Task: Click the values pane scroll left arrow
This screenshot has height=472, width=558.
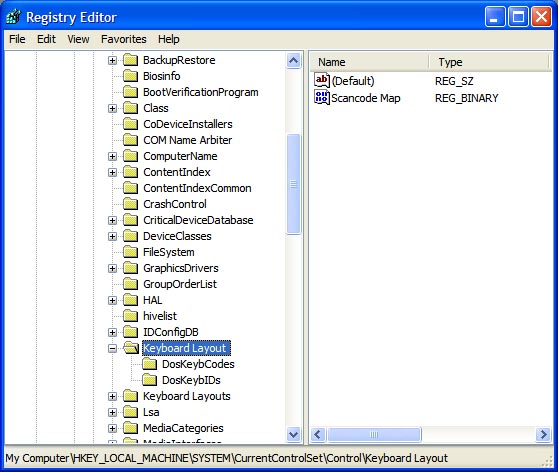Action: click(318, 435)
